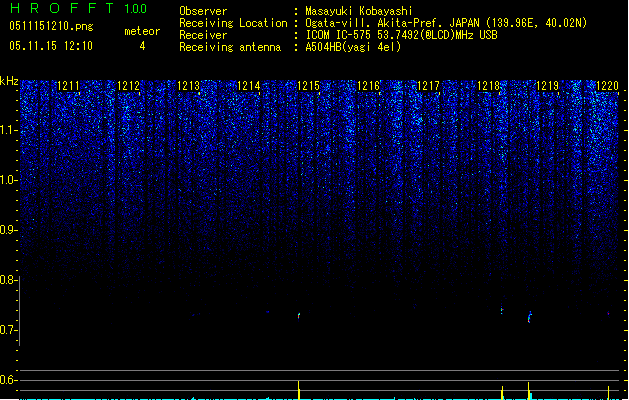Click the meteor count value 4
Screen dimensions: 629x400
142,46
